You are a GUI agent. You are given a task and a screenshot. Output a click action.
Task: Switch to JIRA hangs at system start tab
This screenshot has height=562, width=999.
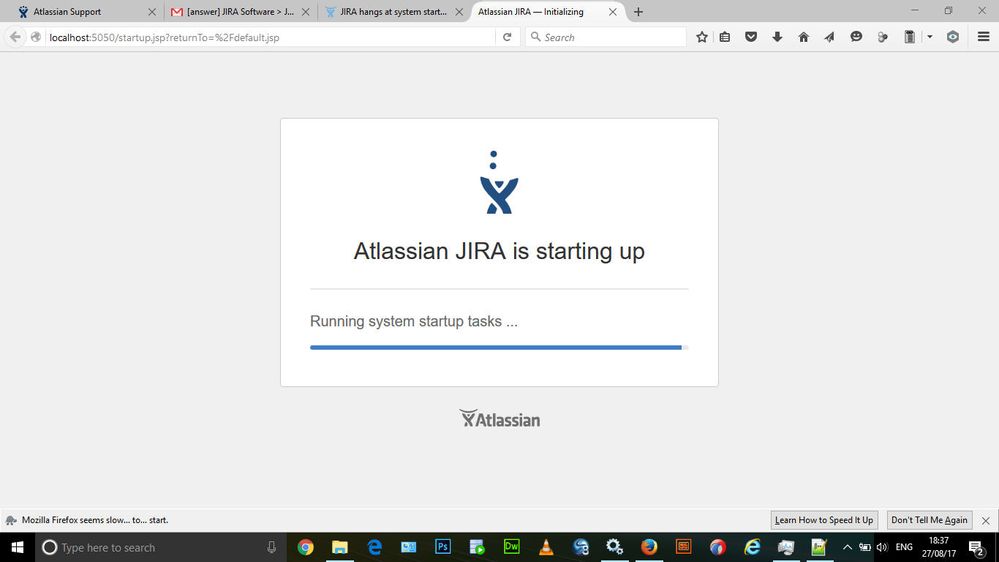(x=394, y=11)
